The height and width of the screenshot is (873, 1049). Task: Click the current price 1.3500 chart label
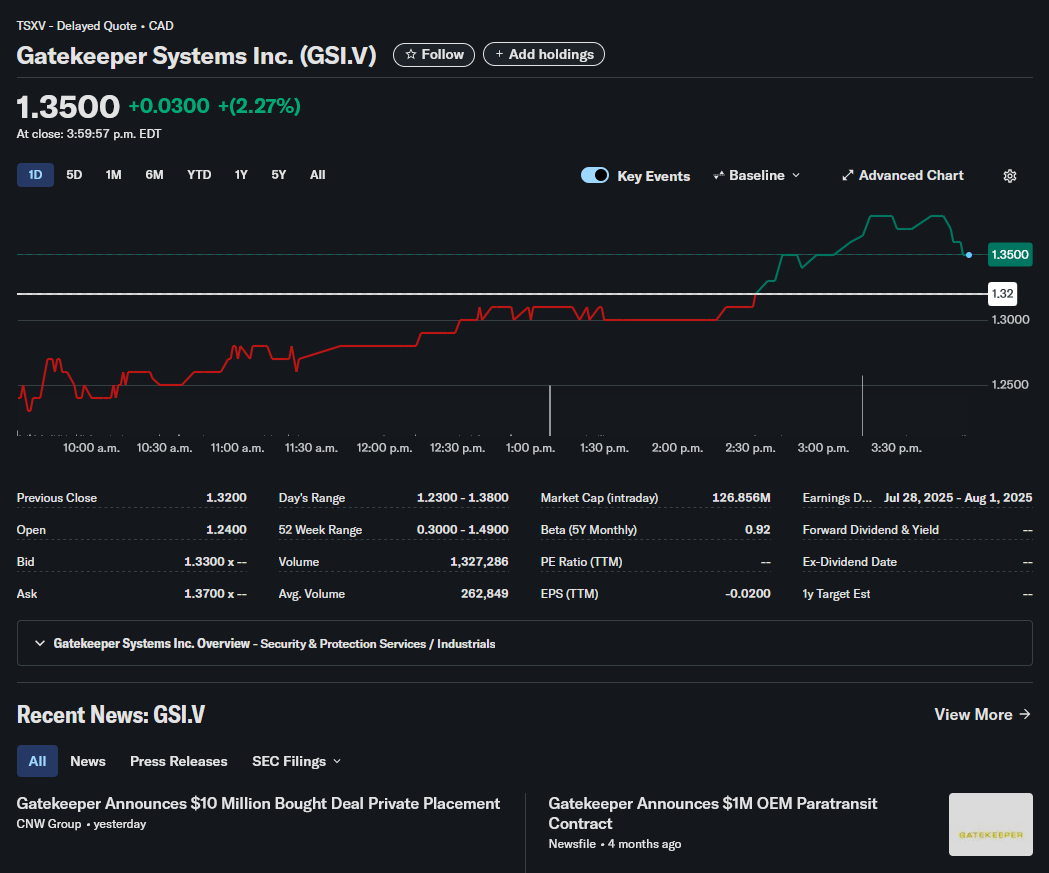coord(1010,254)
